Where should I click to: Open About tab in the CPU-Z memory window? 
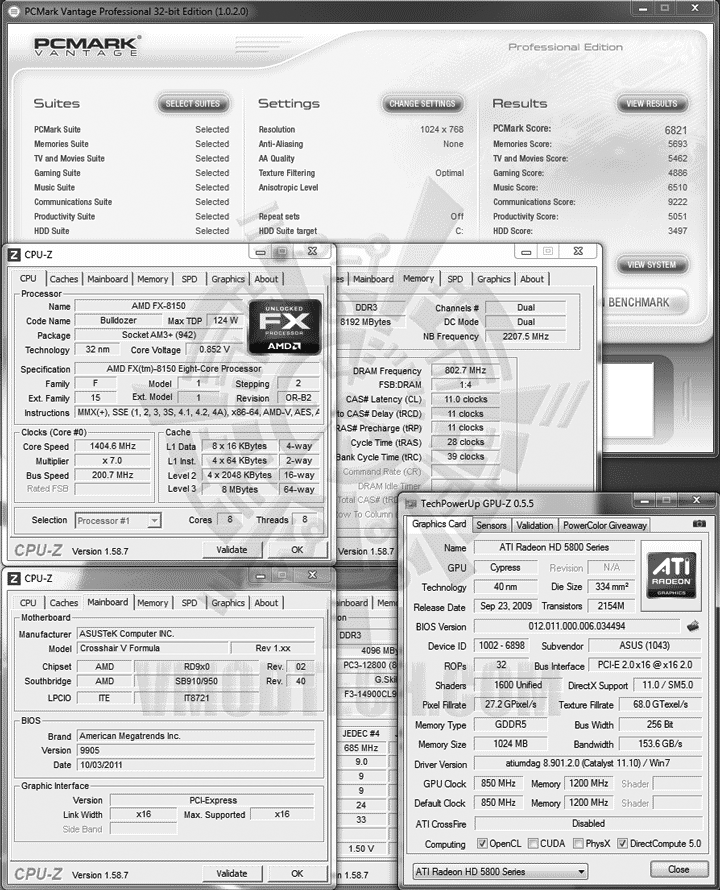pos(531,279)
